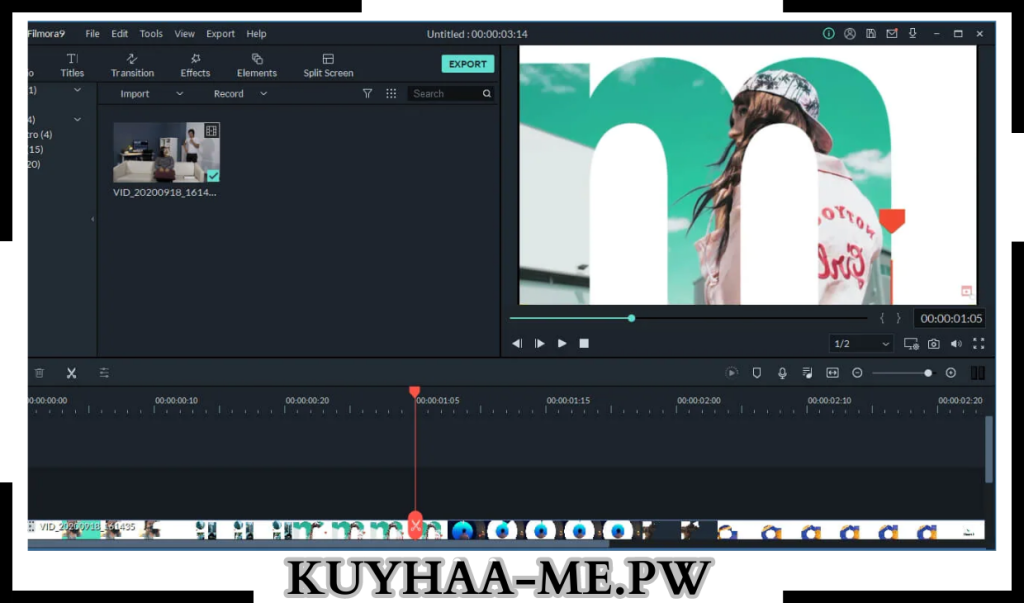
Task: Click the download arrow icon
Action: pyautogui.click(x=912, y=33)
